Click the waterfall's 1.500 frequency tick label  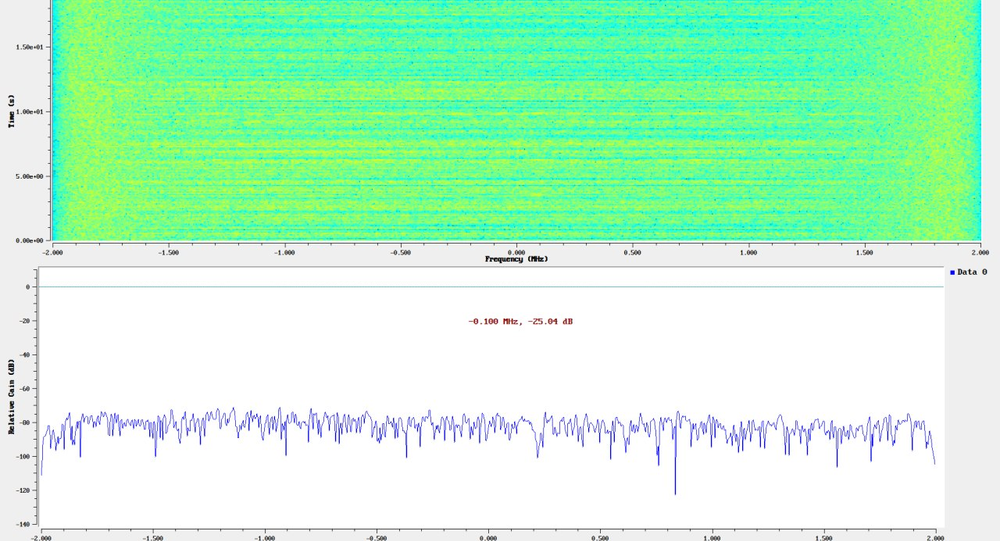864,252
